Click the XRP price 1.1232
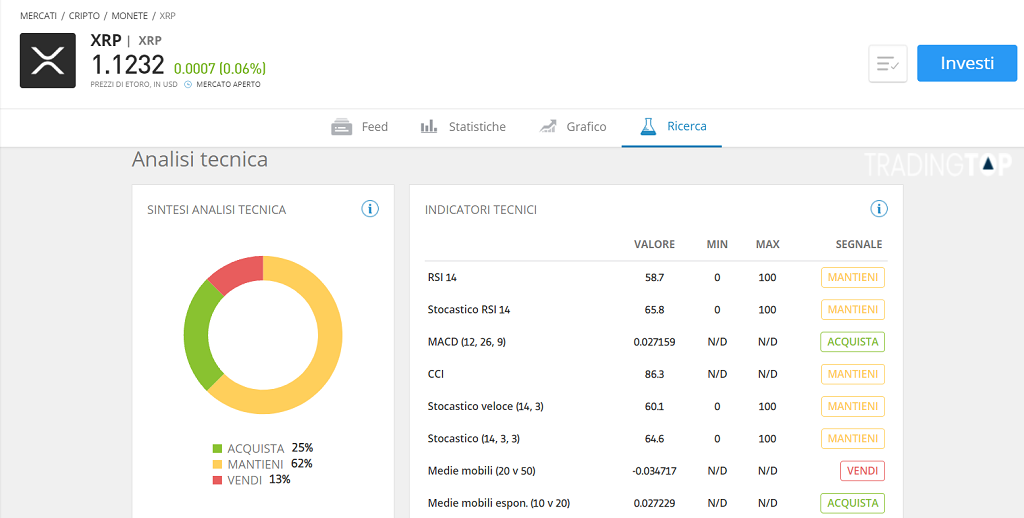Viewport: 1024px width, 518px height. 127,65
